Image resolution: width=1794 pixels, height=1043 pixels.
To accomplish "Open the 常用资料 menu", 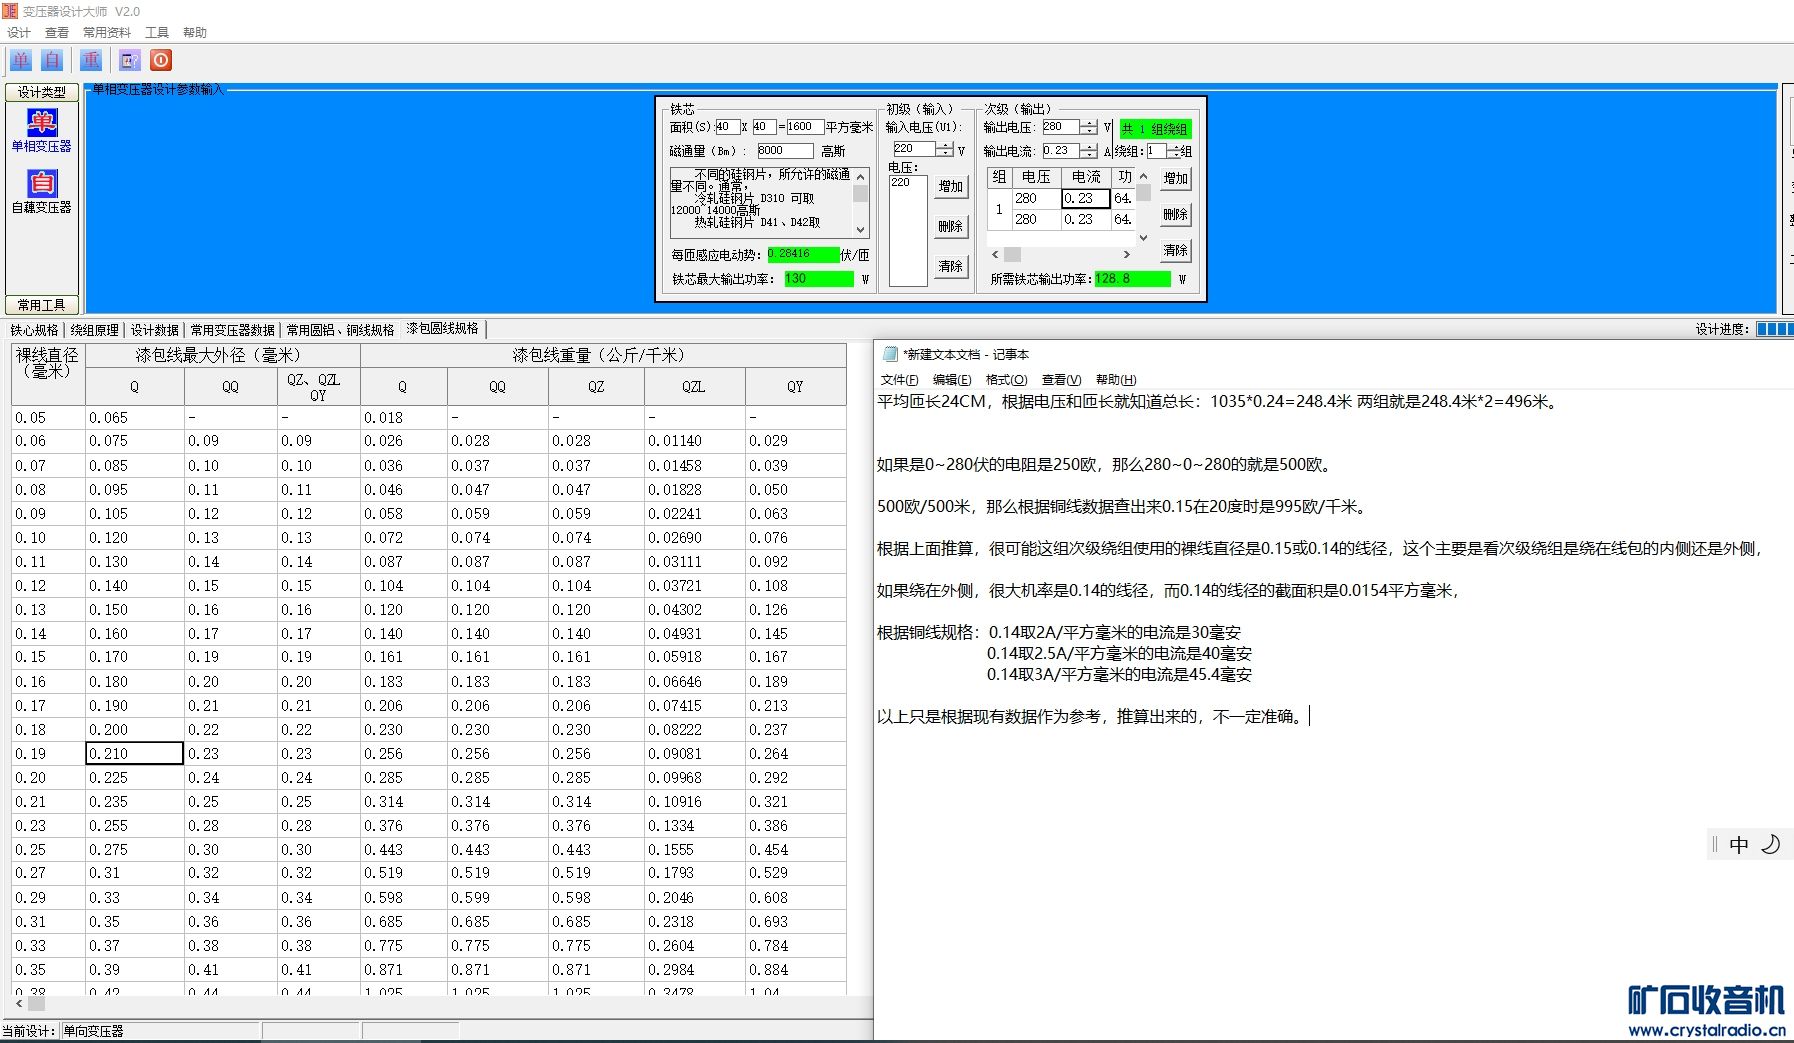I will (x=106, y=32).
